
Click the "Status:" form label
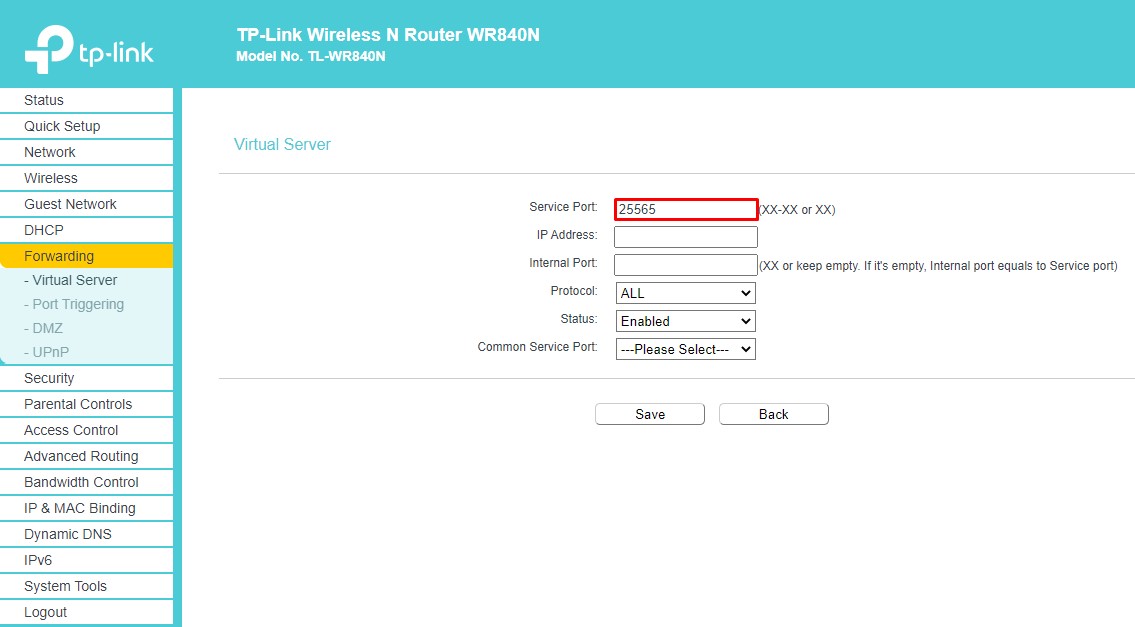tap(579, 319)
